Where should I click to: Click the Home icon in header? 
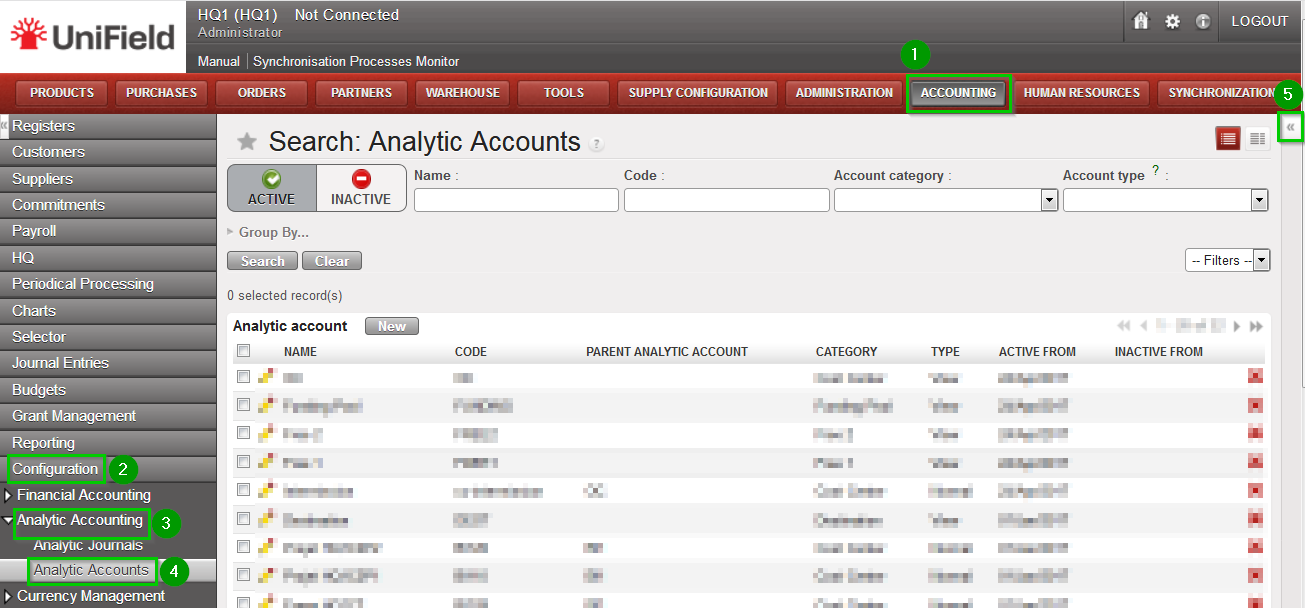click(1141, 21)
